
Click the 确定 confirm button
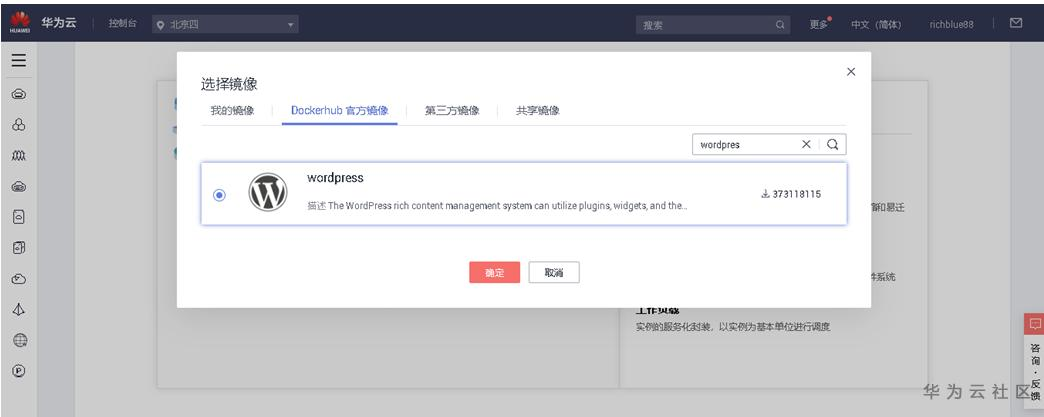pos(495,272)
